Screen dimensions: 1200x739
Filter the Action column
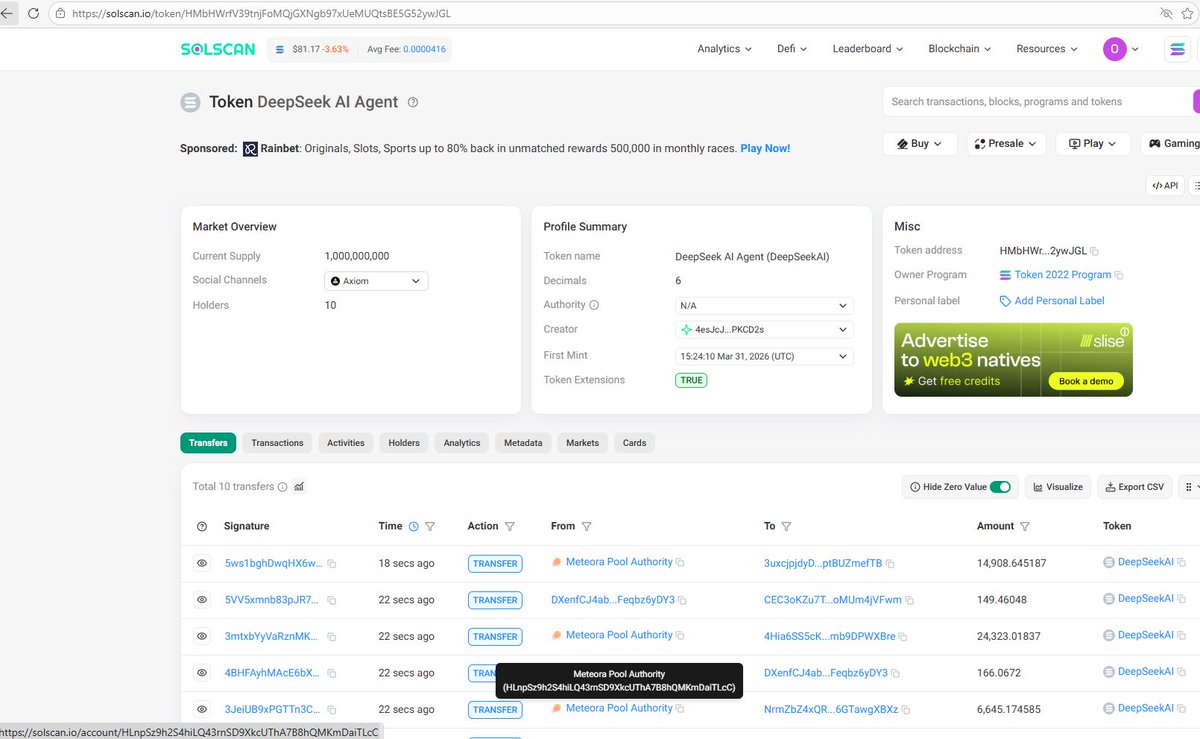pos(510,526)
